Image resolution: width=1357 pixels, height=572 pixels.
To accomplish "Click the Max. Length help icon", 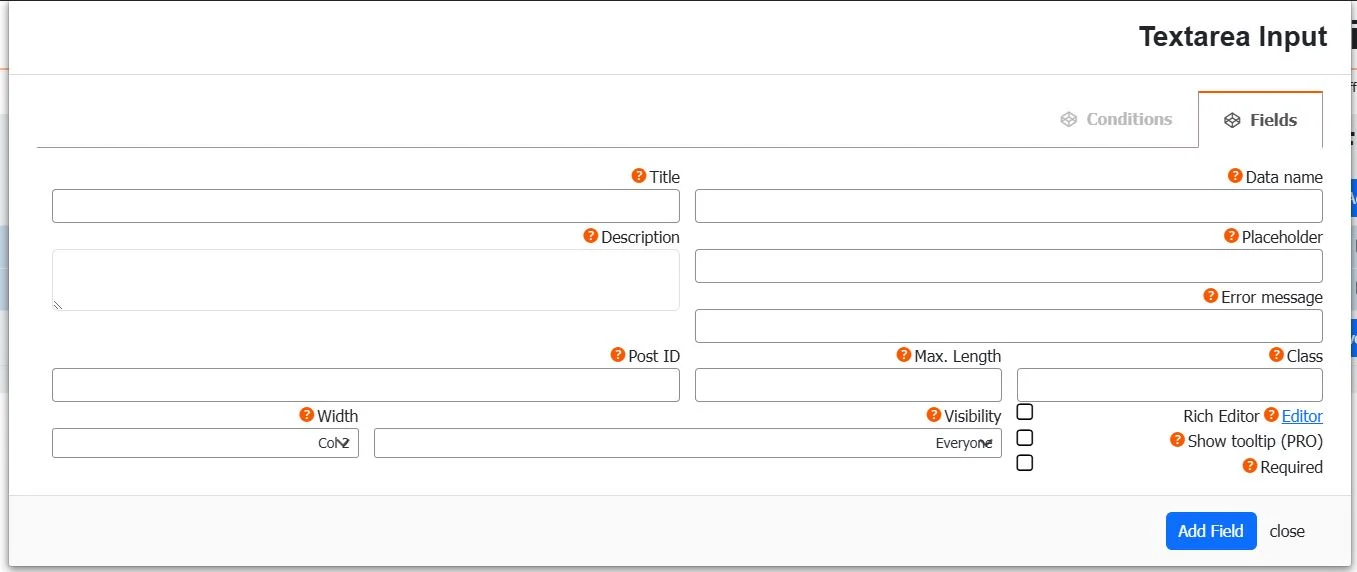I will click(x=904, y=355).
